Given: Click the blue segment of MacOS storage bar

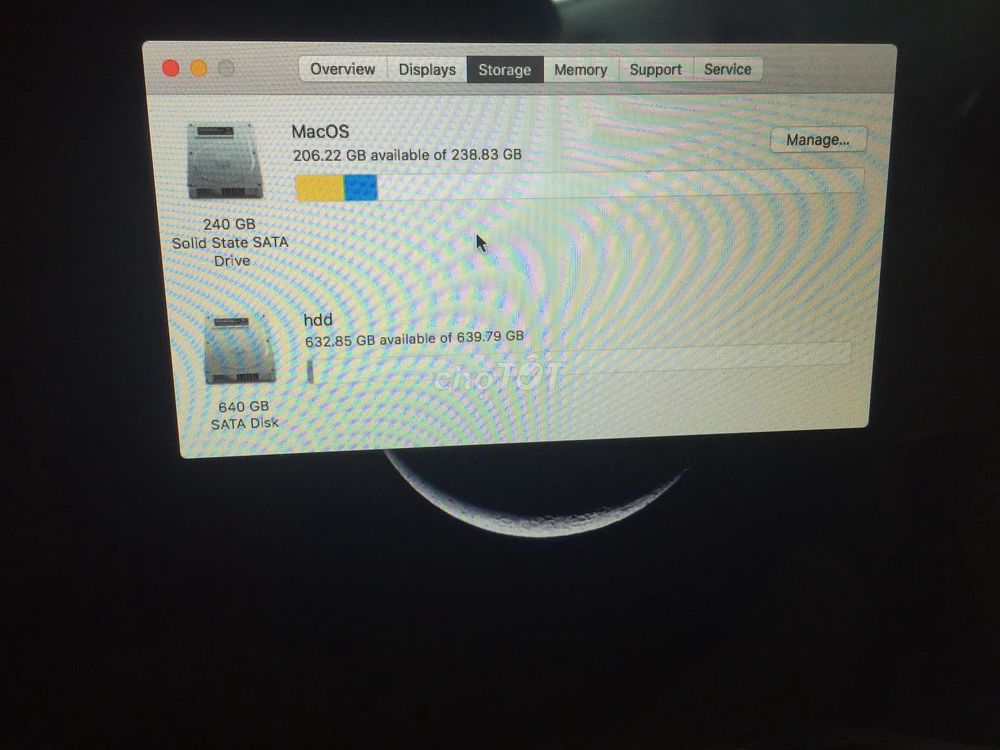Looking at the screenshot, I should coord(361,188).
